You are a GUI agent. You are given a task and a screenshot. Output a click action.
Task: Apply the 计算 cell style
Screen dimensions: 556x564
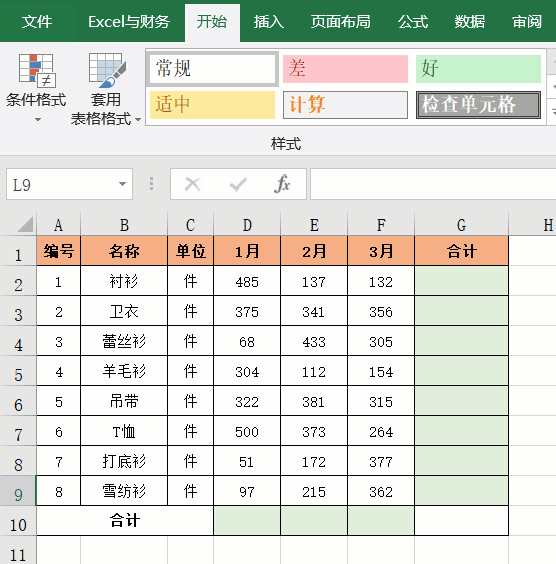coord(345,105)
